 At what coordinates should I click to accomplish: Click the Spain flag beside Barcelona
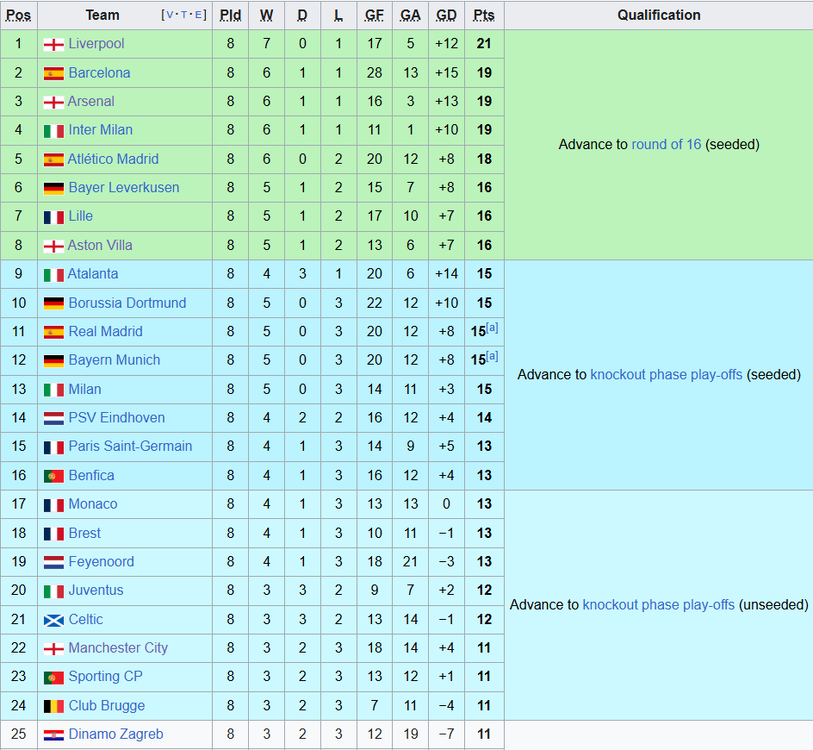tap(53, 74)
